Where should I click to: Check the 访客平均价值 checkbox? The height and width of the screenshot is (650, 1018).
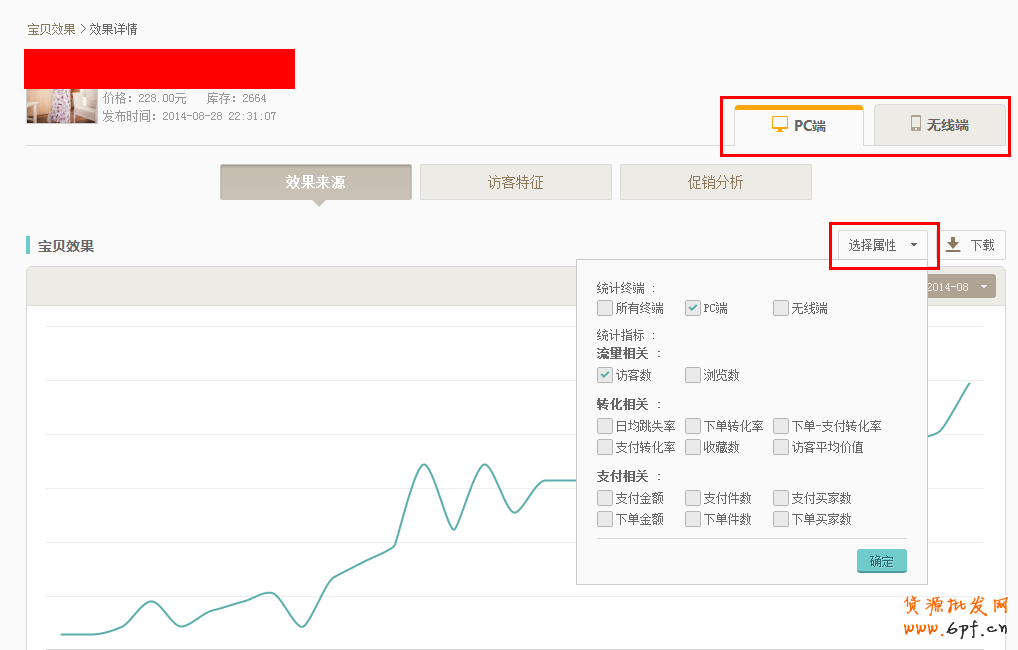tap(781, 447)
